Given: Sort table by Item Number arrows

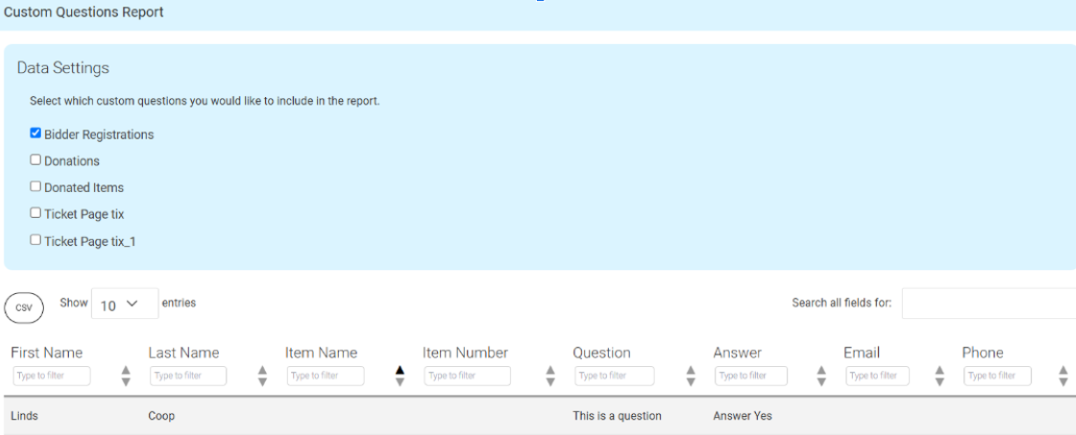Looking at the screenshot, I should pyautogui.click(x=550, y=375).
